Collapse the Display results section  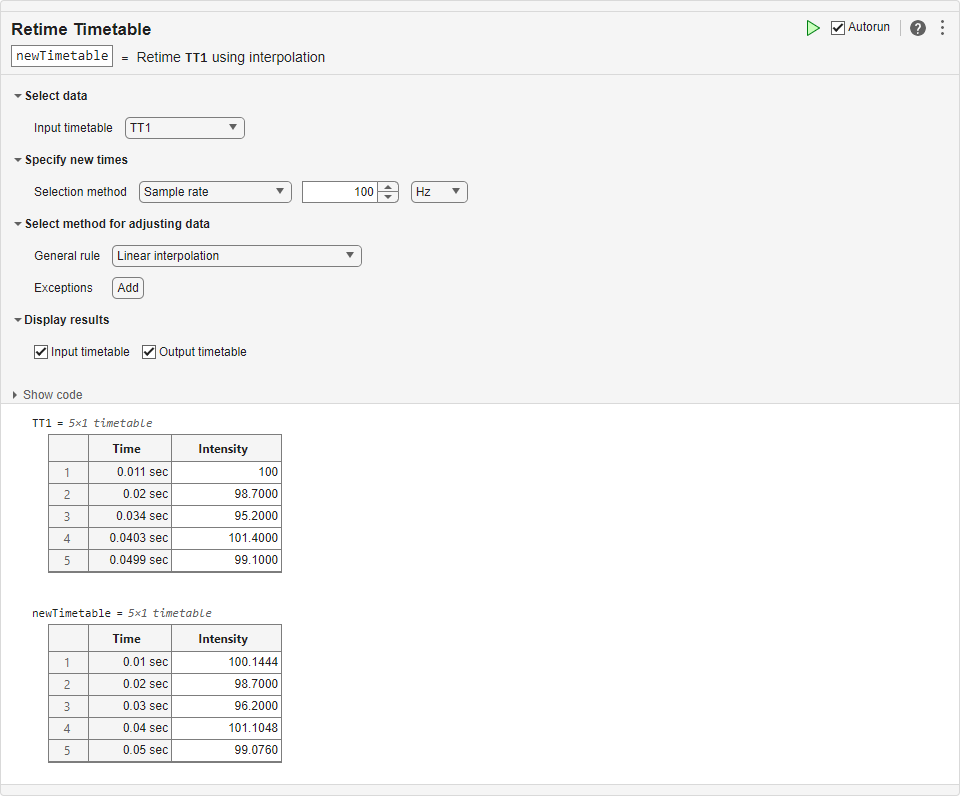[x=18, y=320]
